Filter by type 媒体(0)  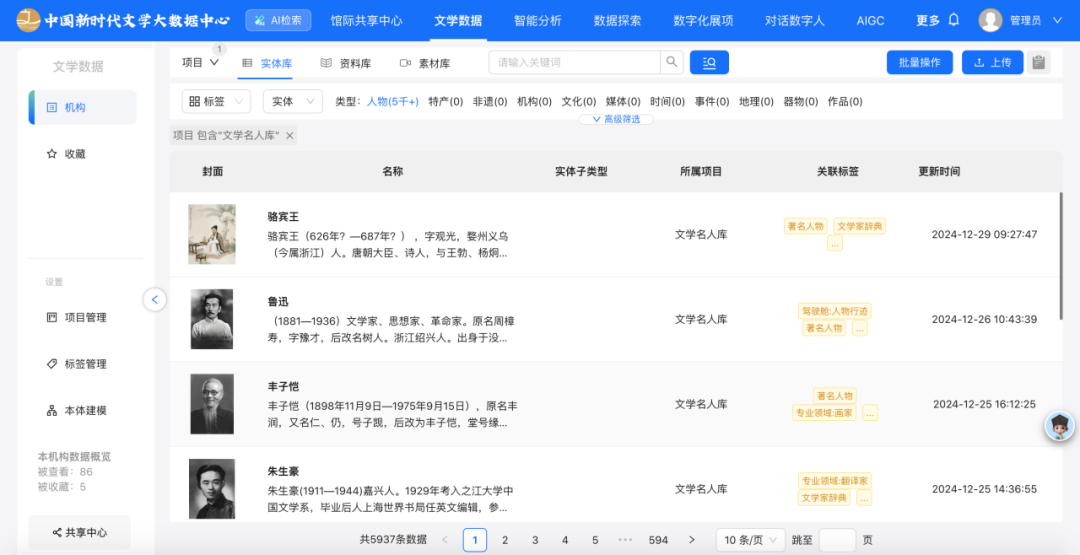tap(623, 101)
